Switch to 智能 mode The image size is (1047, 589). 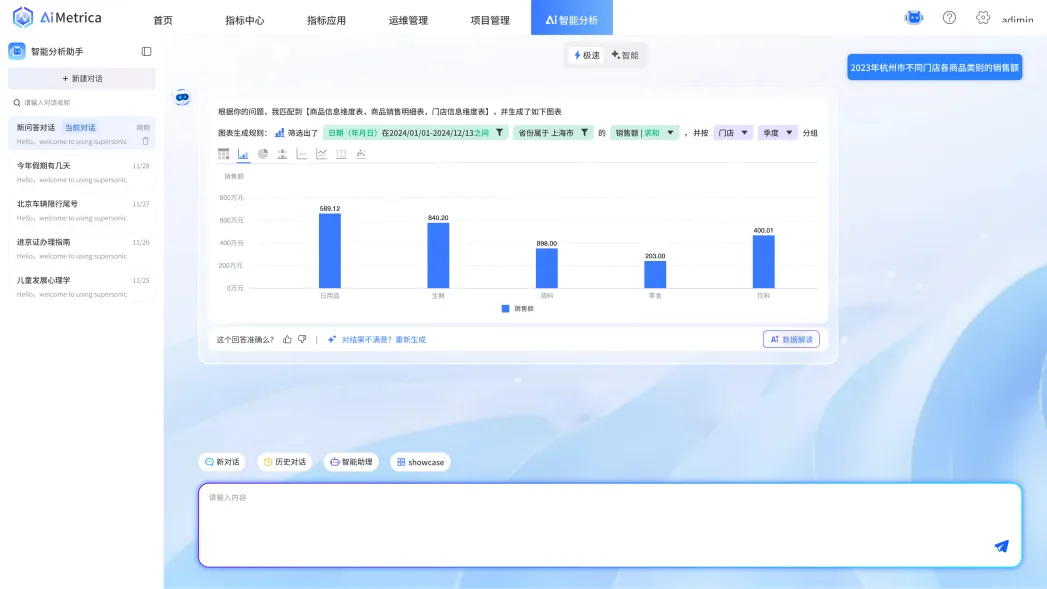[x=625, y=55]
